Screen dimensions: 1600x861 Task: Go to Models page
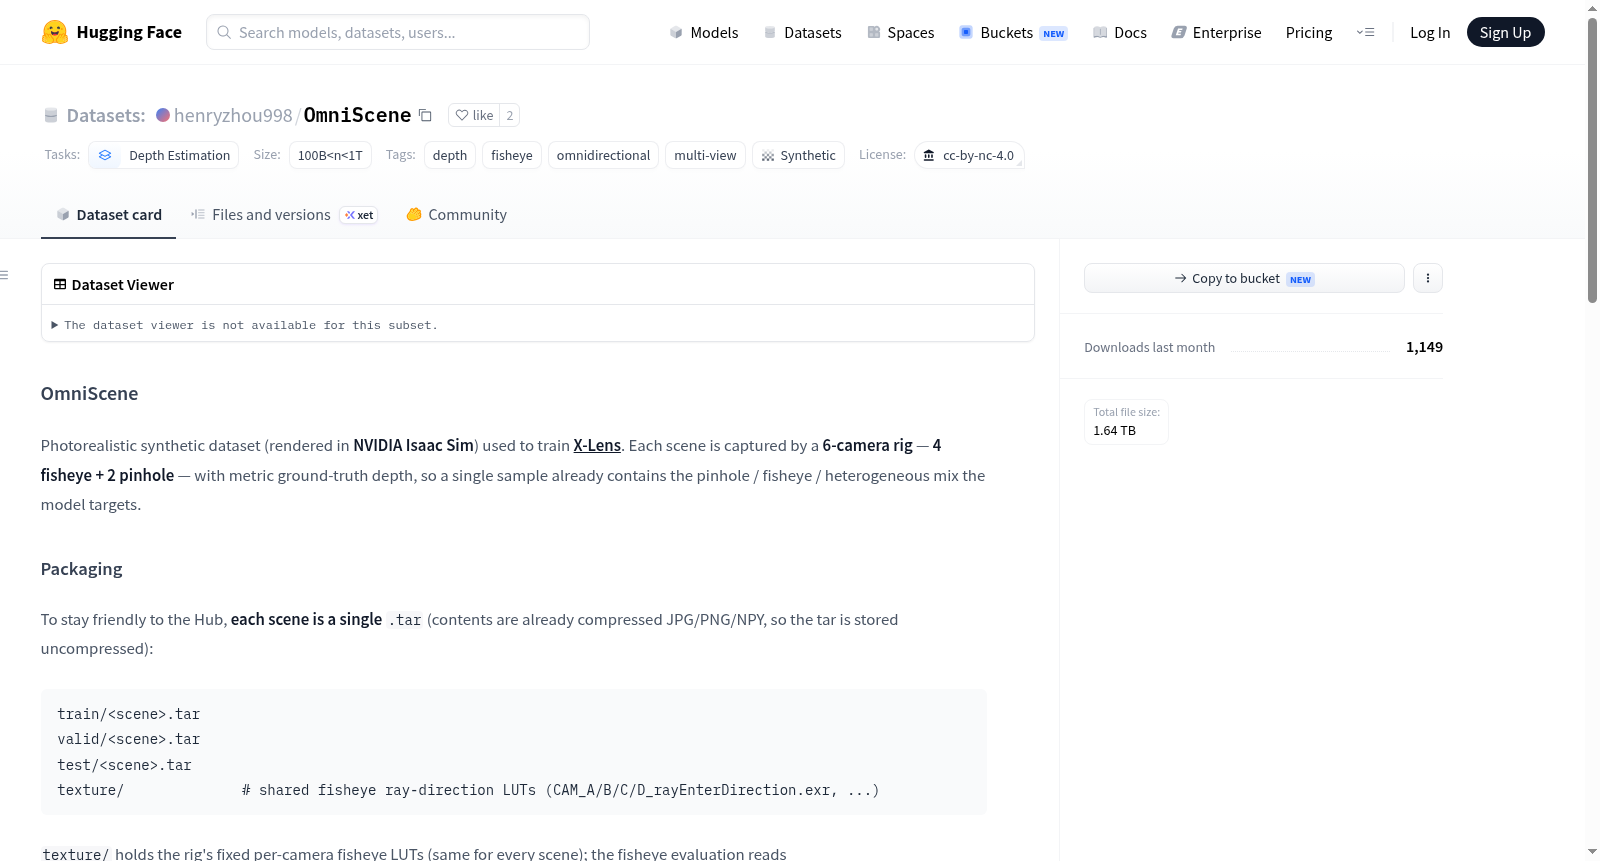tap(704, 32)
